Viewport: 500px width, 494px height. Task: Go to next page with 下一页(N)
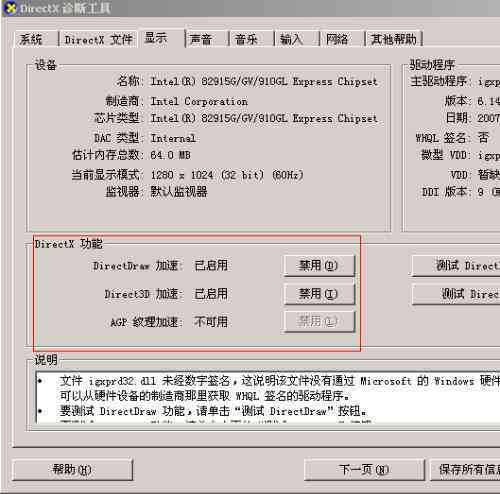pyautogui.click(x=364, y=469)
